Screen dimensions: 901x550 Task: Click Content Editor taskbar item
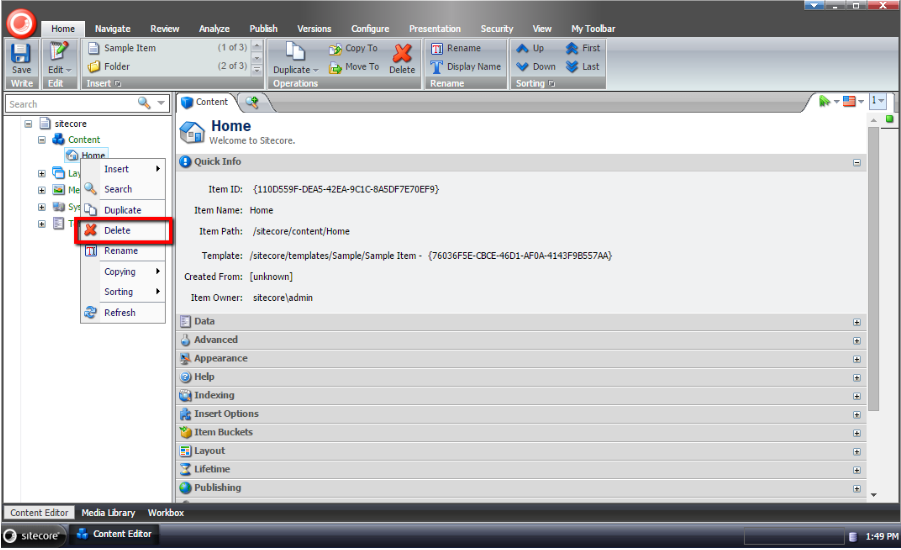point(114,534)
